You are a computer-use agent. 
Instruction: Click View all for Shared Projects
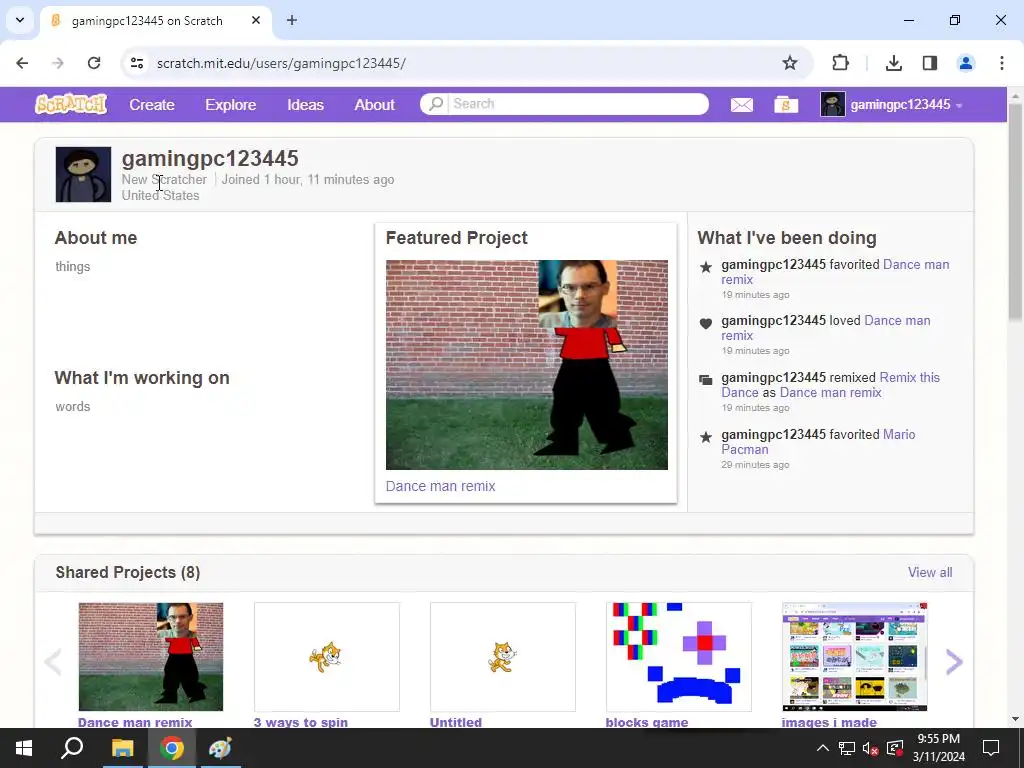(x=929, y=572)
